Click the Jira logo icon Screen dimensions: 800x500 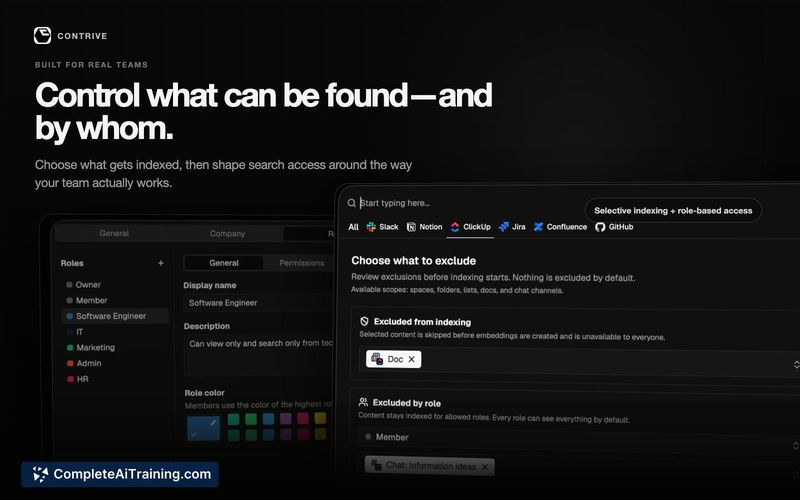tap(504, 227)
